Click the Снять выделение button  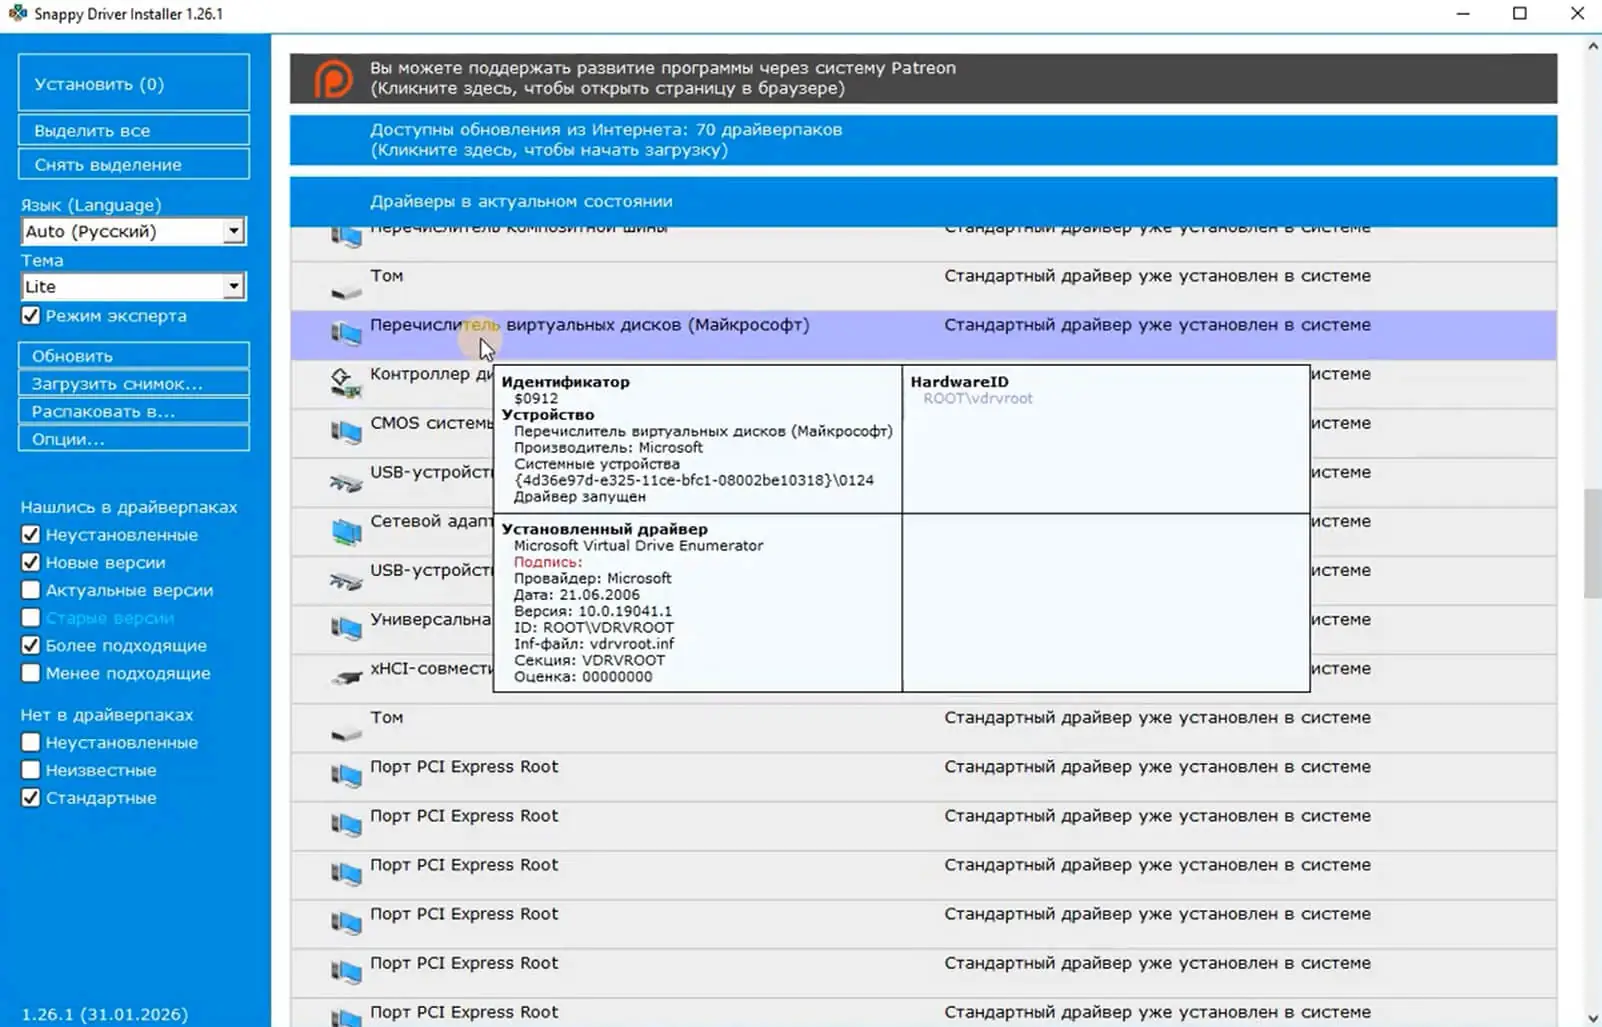(x=133, y=164)
